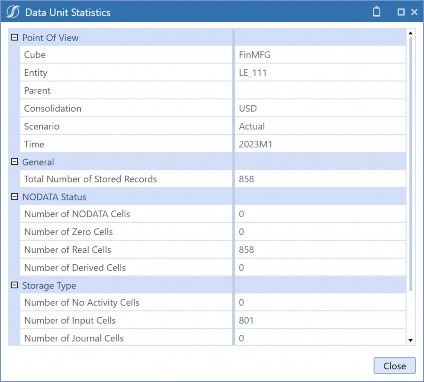The width and height of the screenshot is (424, 382).
Task: Select the Entity row label
Action: [x=36, y=73]
